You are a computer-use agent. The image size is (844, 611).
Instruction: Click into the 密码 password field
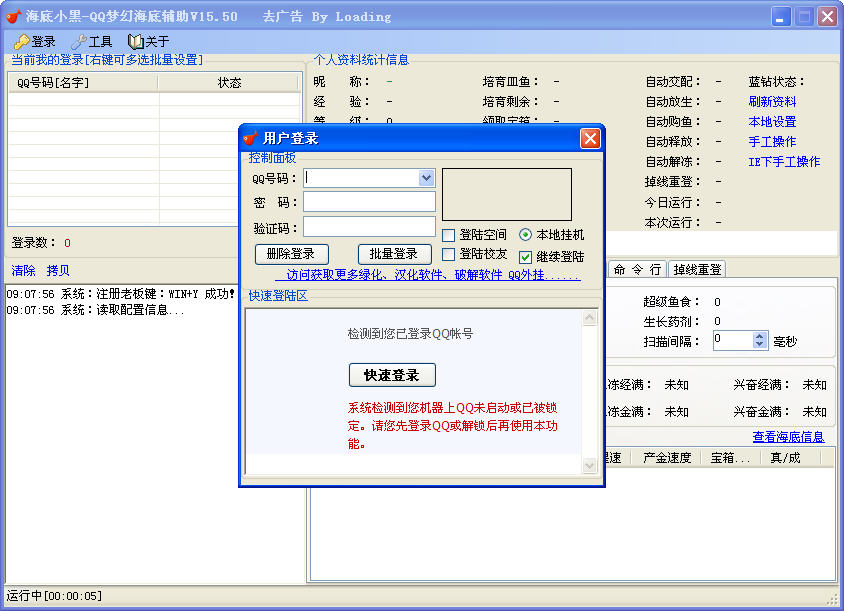tap(369, 202)
